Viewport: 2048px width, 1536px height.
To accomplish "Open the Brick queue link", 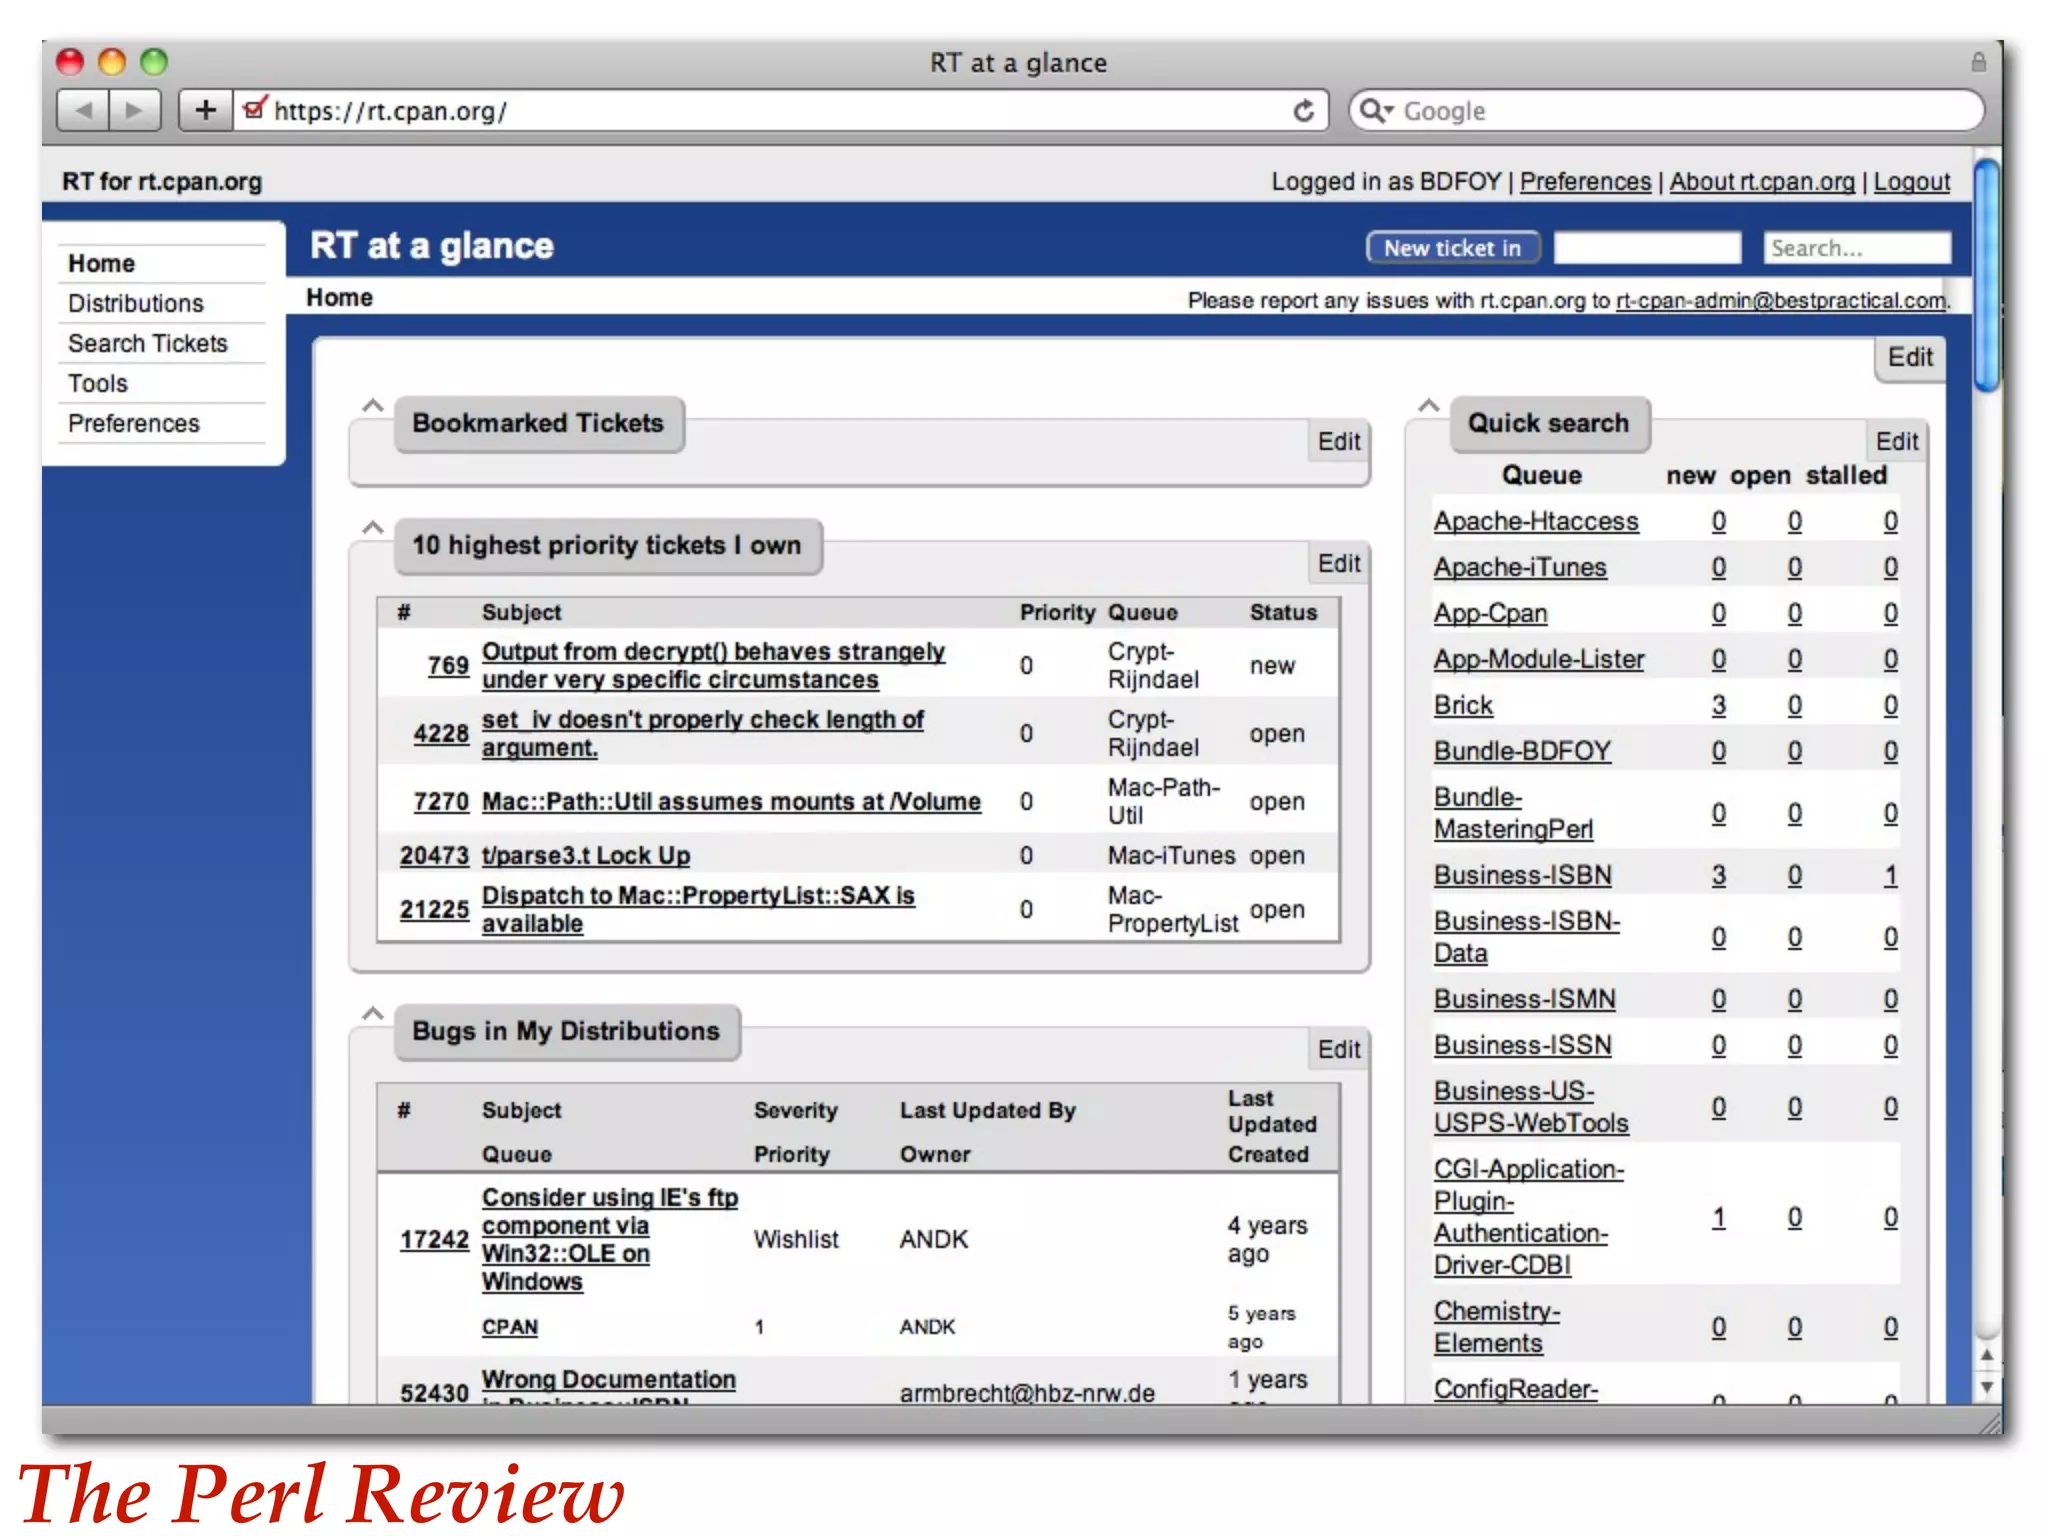I will point(1463,705).
